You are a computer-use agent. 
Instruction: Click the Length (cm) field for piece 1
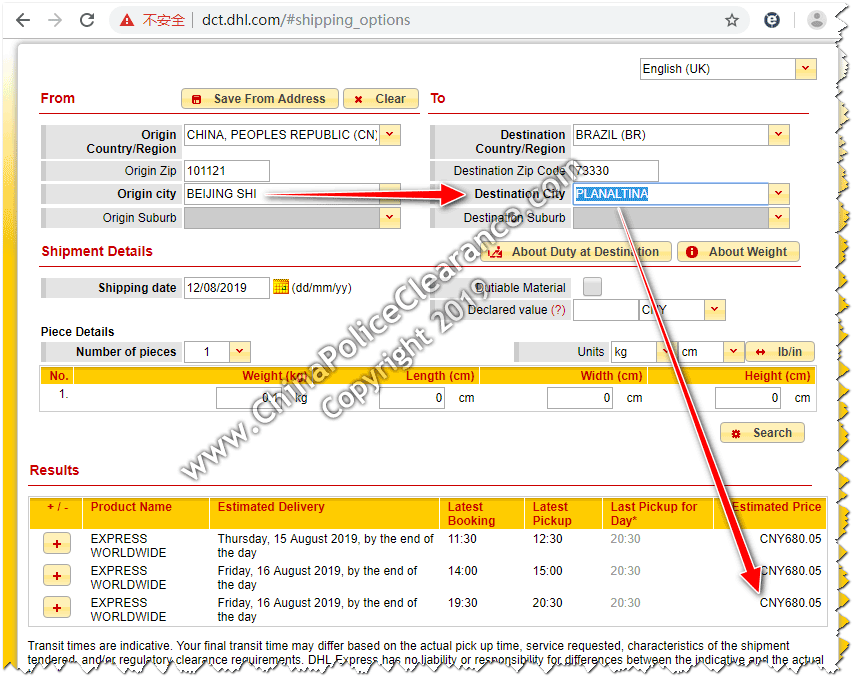point(411,398)
